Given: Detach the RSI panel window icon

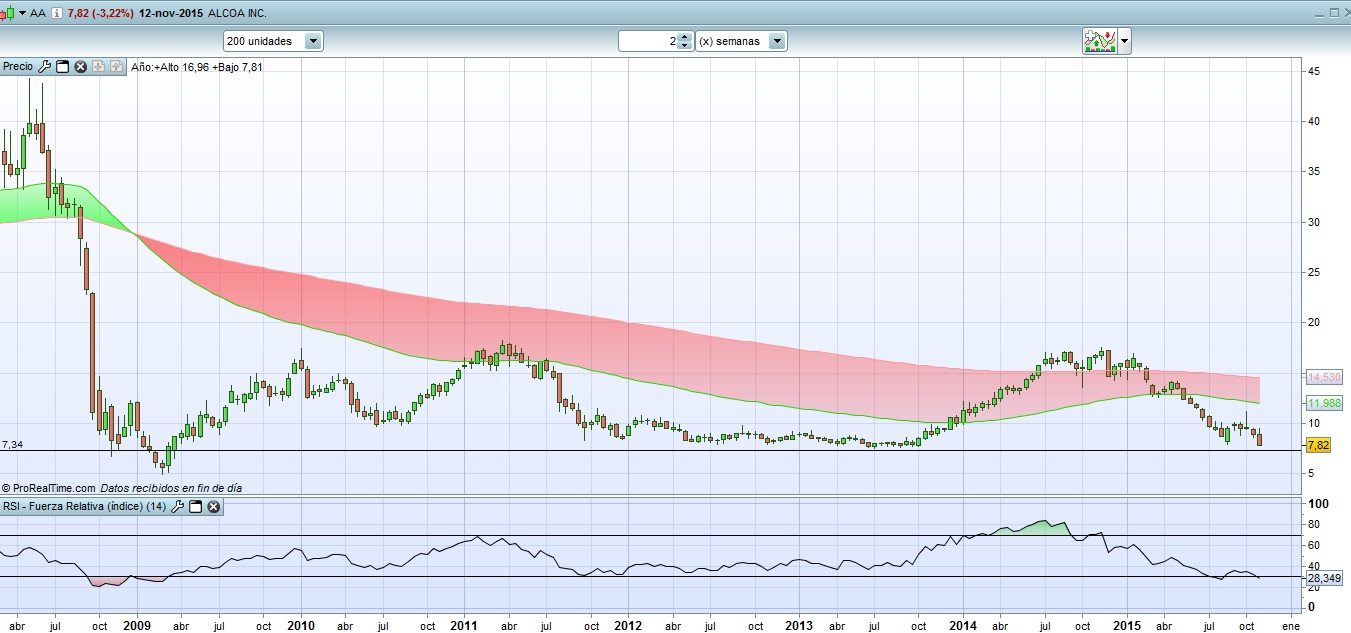Looking at the screenshot, I should point(196,507).
